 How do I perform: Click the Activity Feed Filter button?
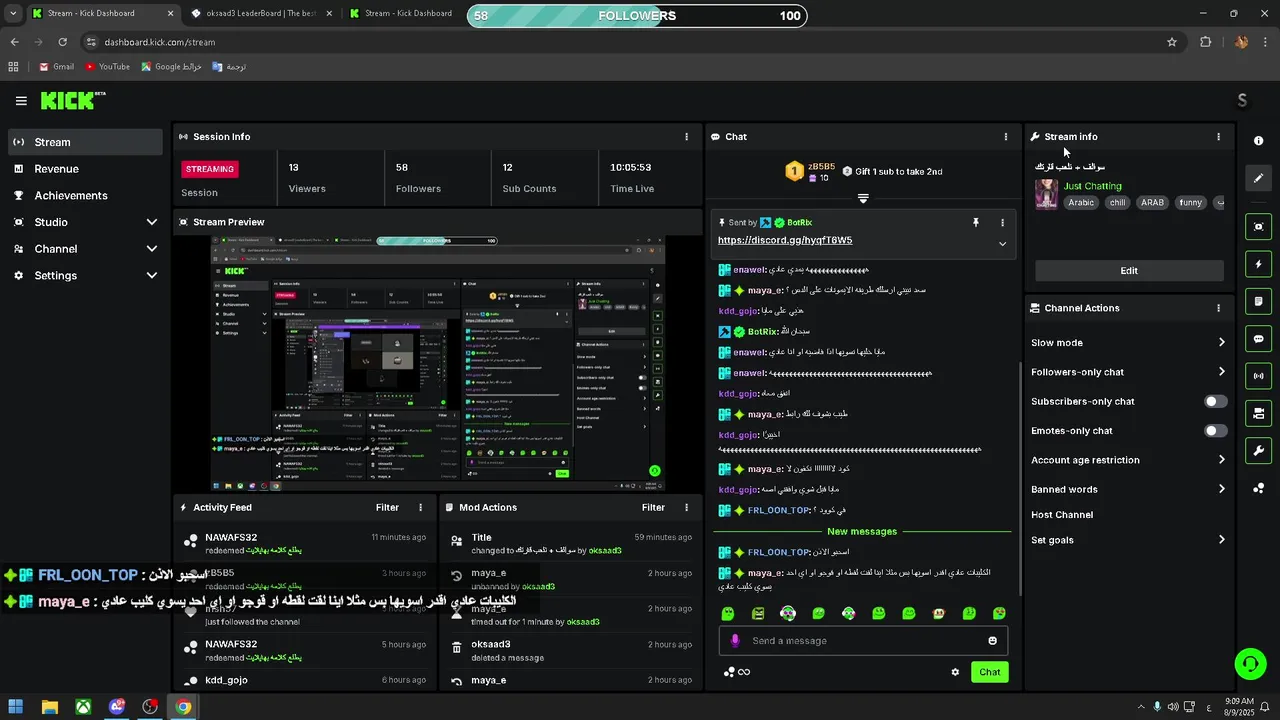[x=387, y=508]
